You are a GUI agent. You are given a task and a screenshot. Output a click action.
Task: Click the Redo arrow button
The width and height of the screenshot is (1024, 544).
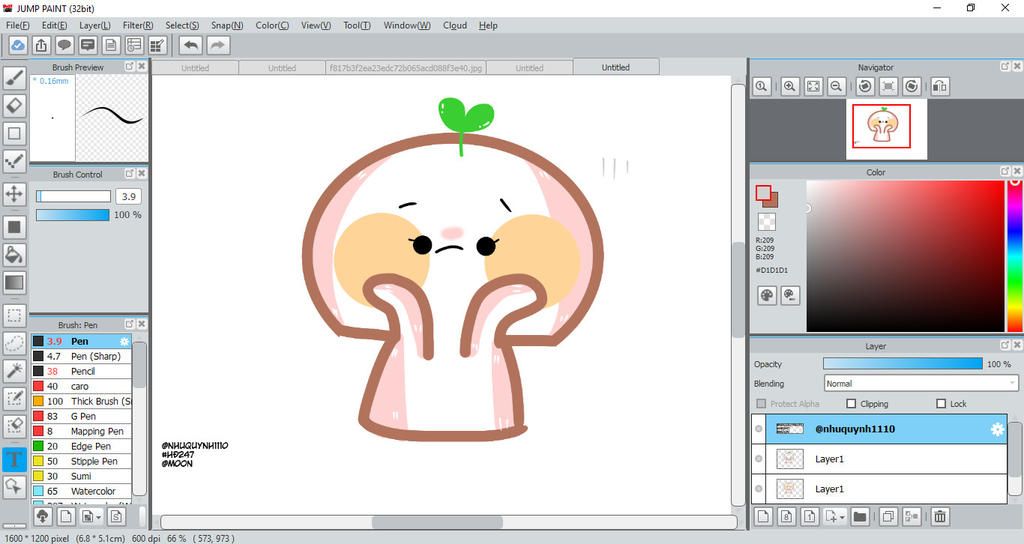click(218, 45)
